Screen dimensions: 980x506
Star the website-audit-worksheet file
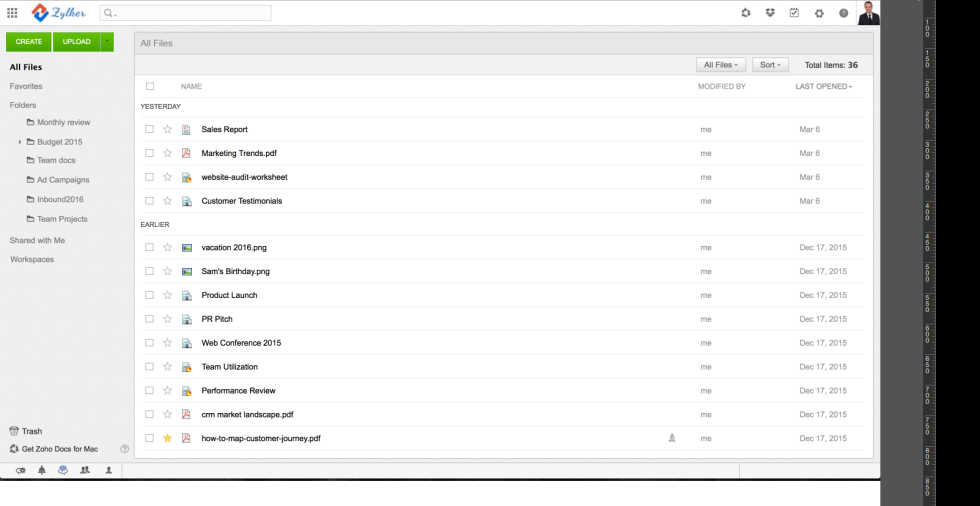pyautogui.click(x=168, y=177)
